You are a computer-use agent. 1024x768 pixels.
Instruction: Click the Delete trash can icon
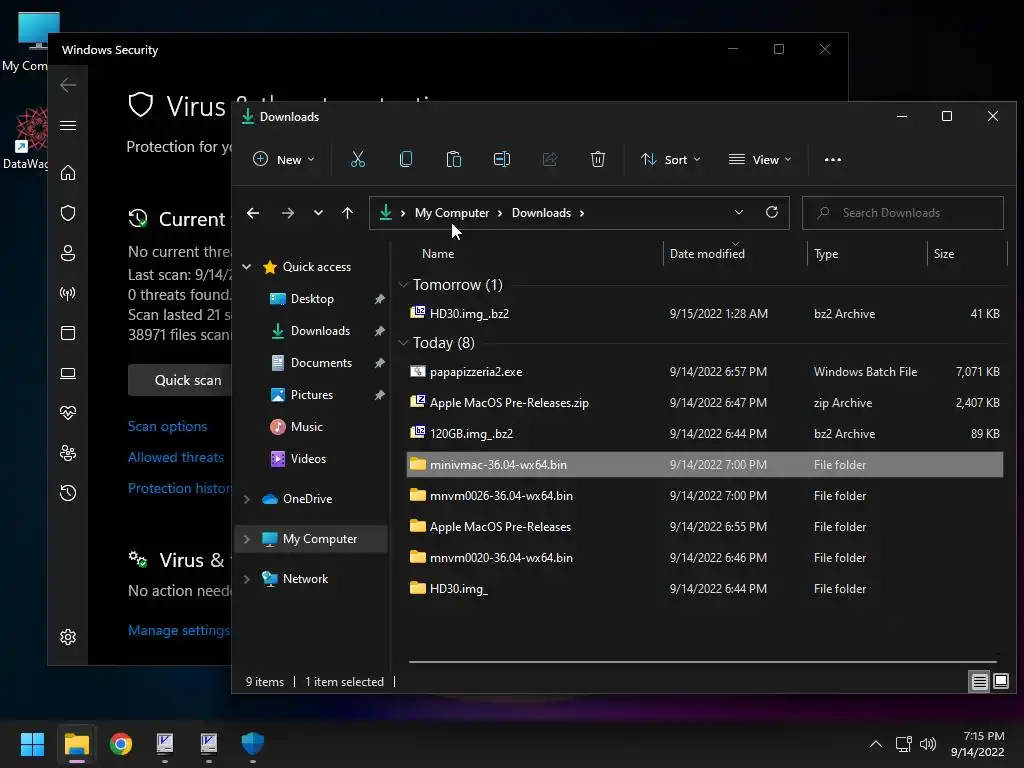[598, 159]
